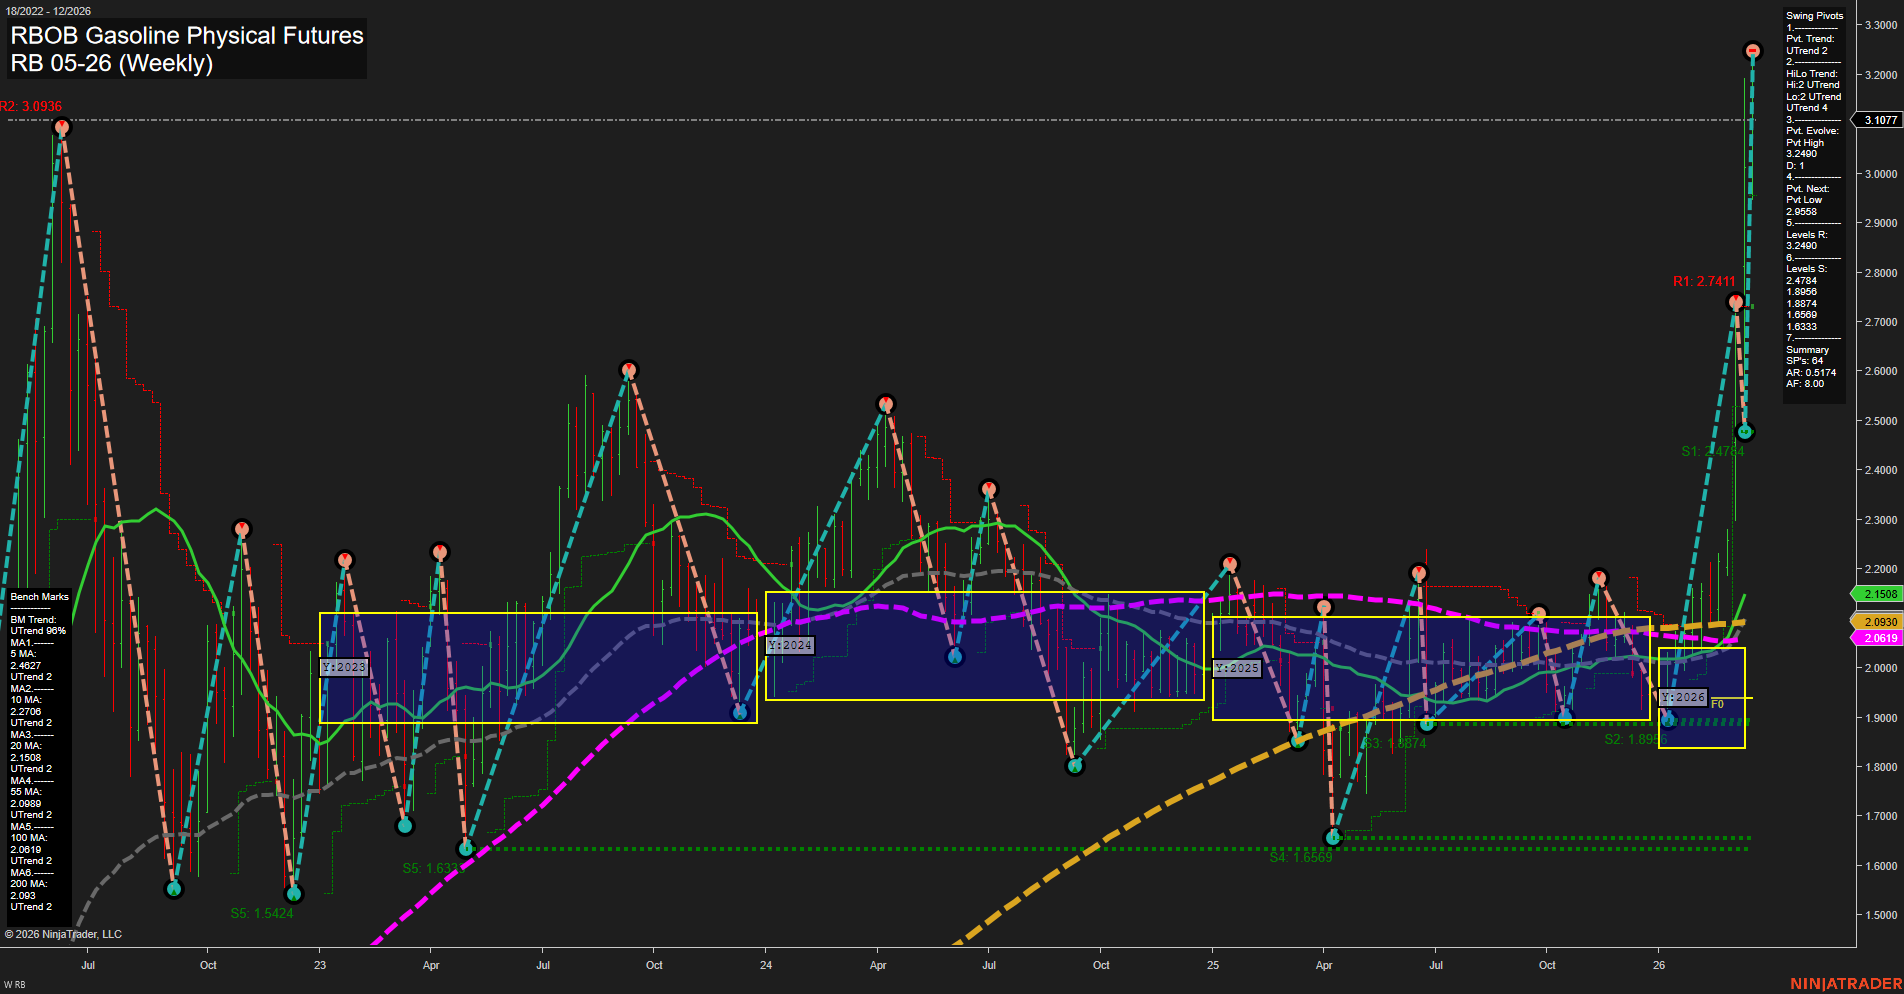Open the date range 18/2022 - 12/2026 selector

(x=50, y=8)
